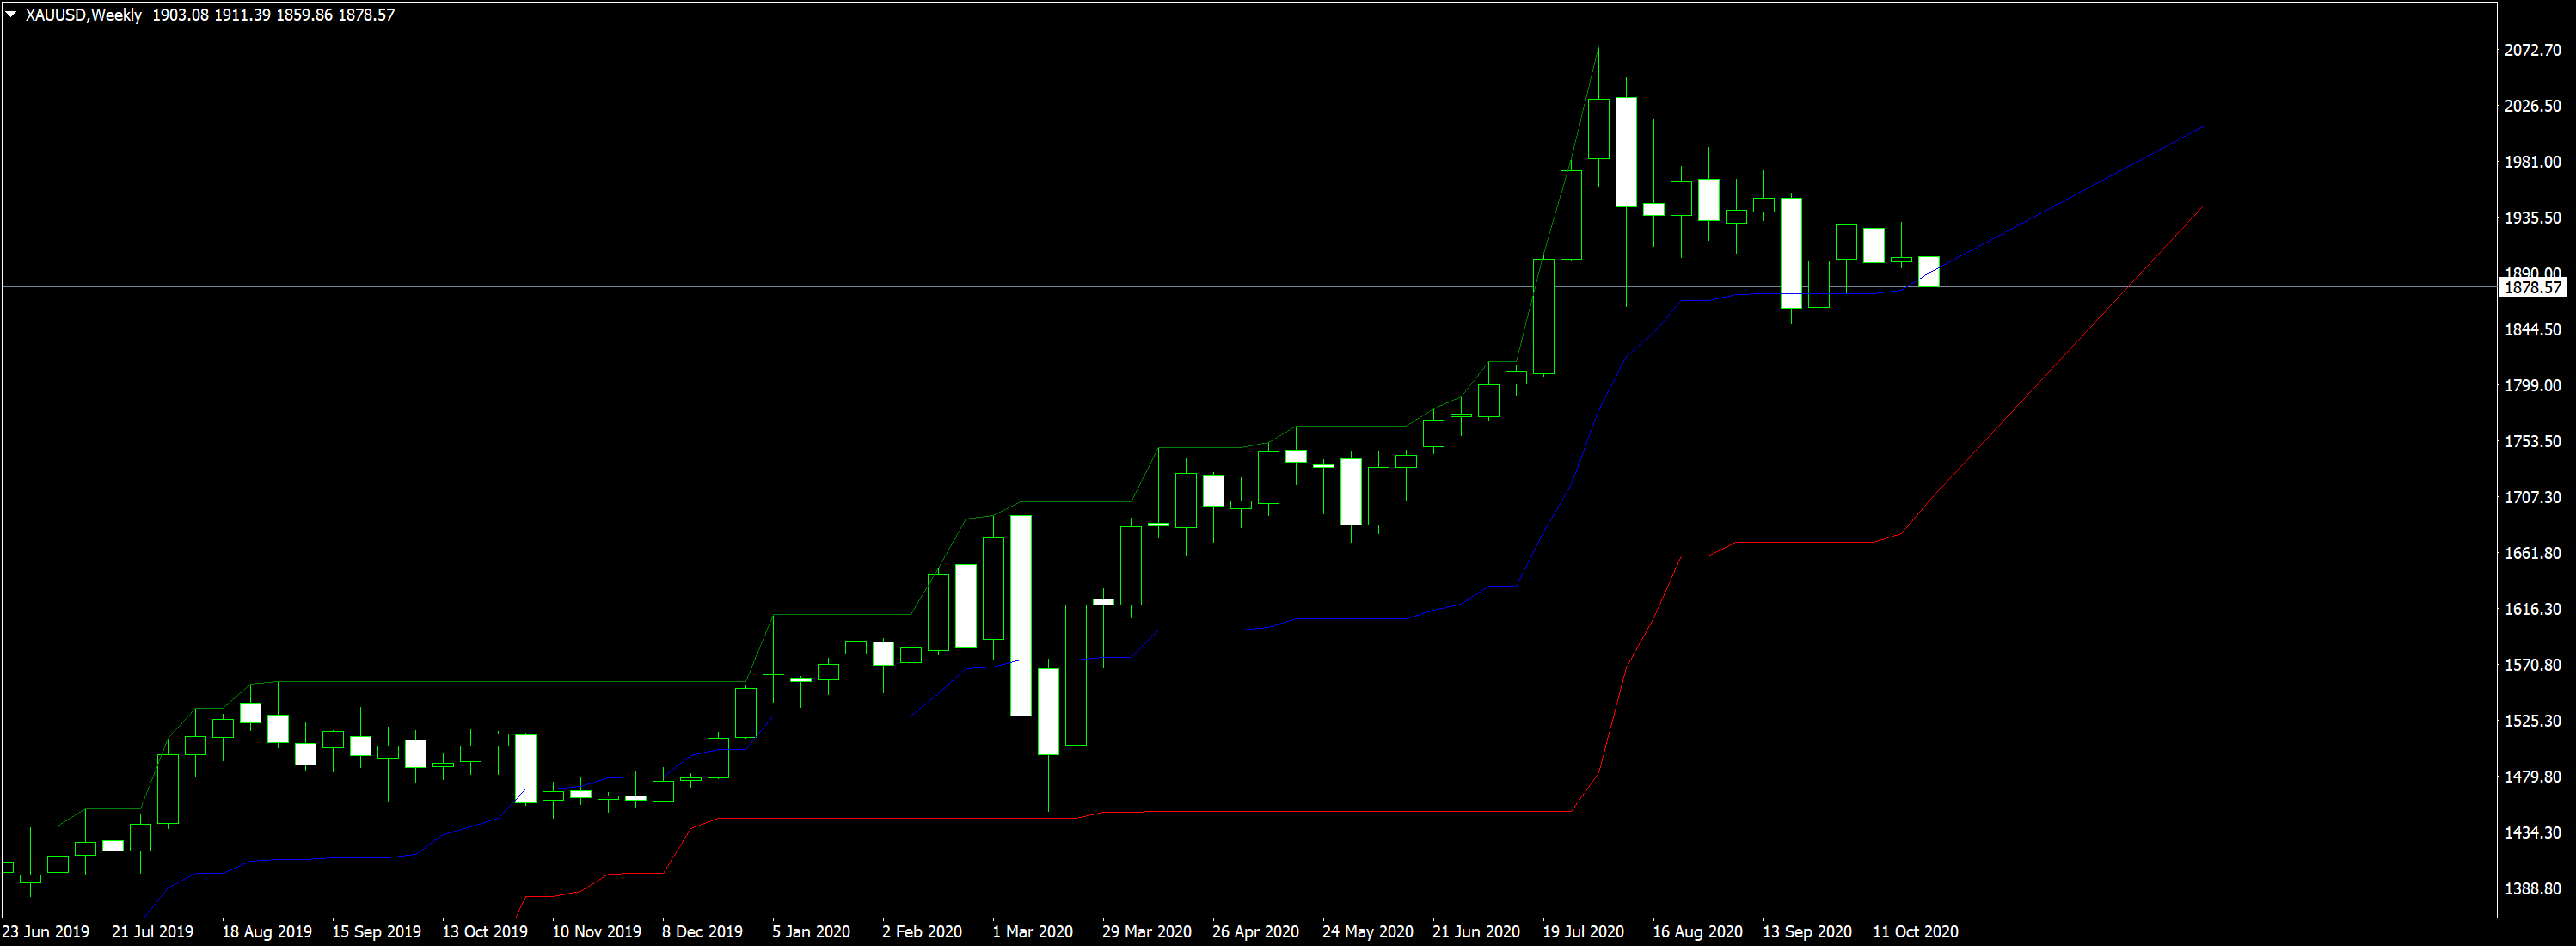Click the 5 Jan 2020 date label
This screenshot has height=946, width=2576.
click(811, 932)
